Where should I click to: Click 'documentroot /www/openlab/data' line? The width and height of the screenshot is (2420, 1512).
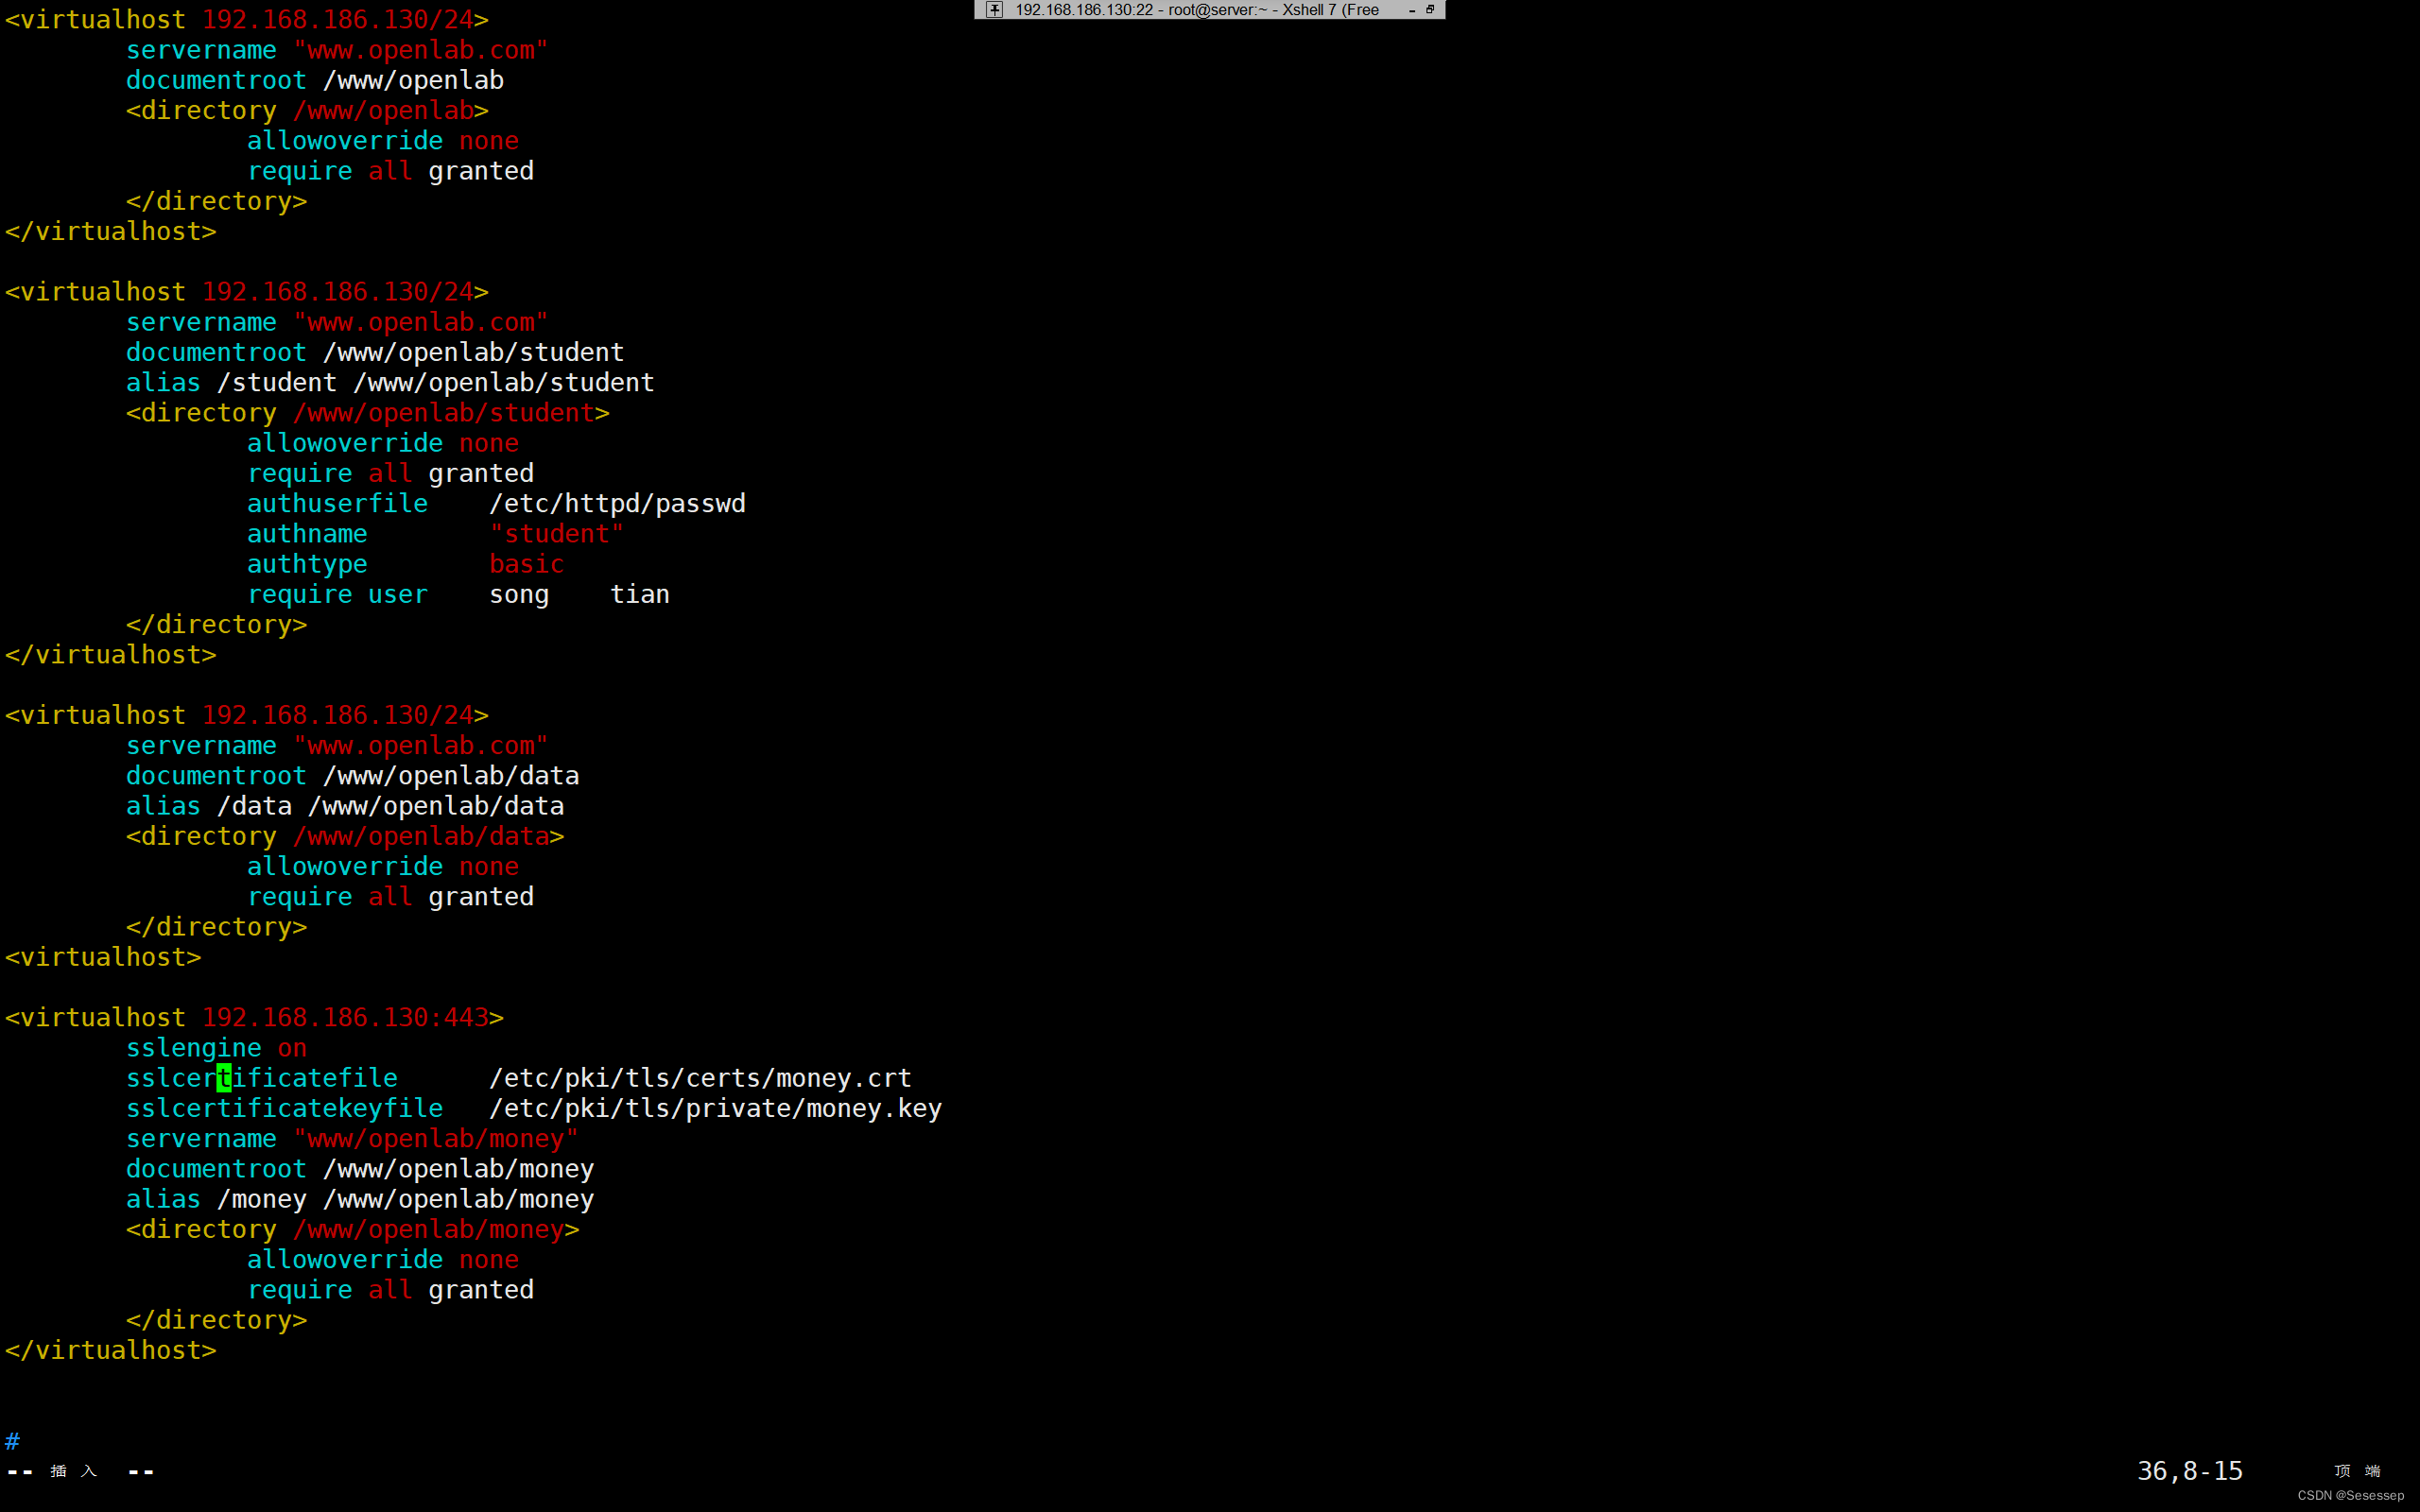point(352,776)
